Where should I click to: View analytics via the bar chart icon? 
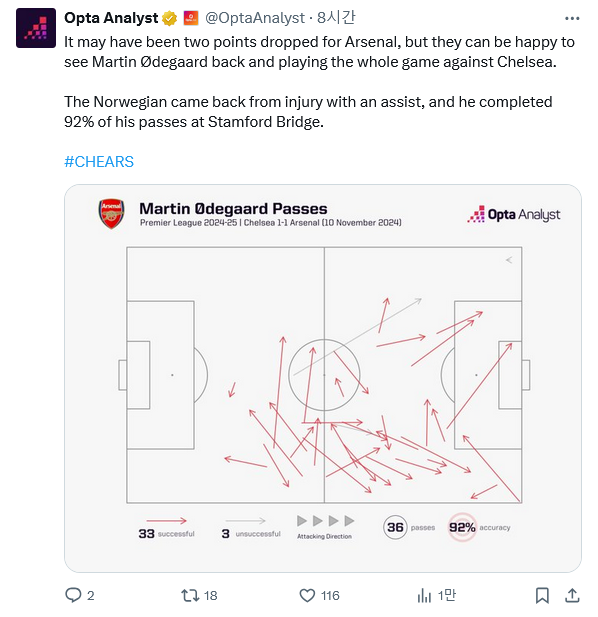(424, 595)
